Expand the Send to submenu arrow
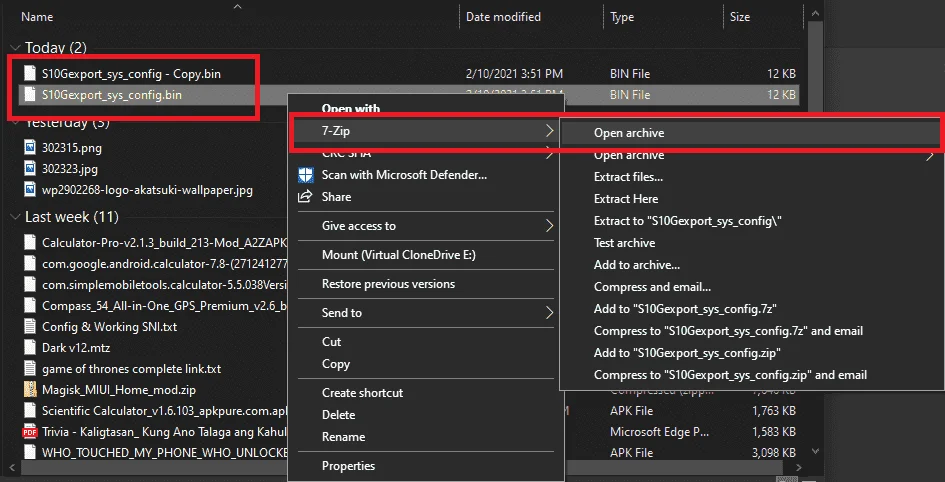 click(549, 313)
